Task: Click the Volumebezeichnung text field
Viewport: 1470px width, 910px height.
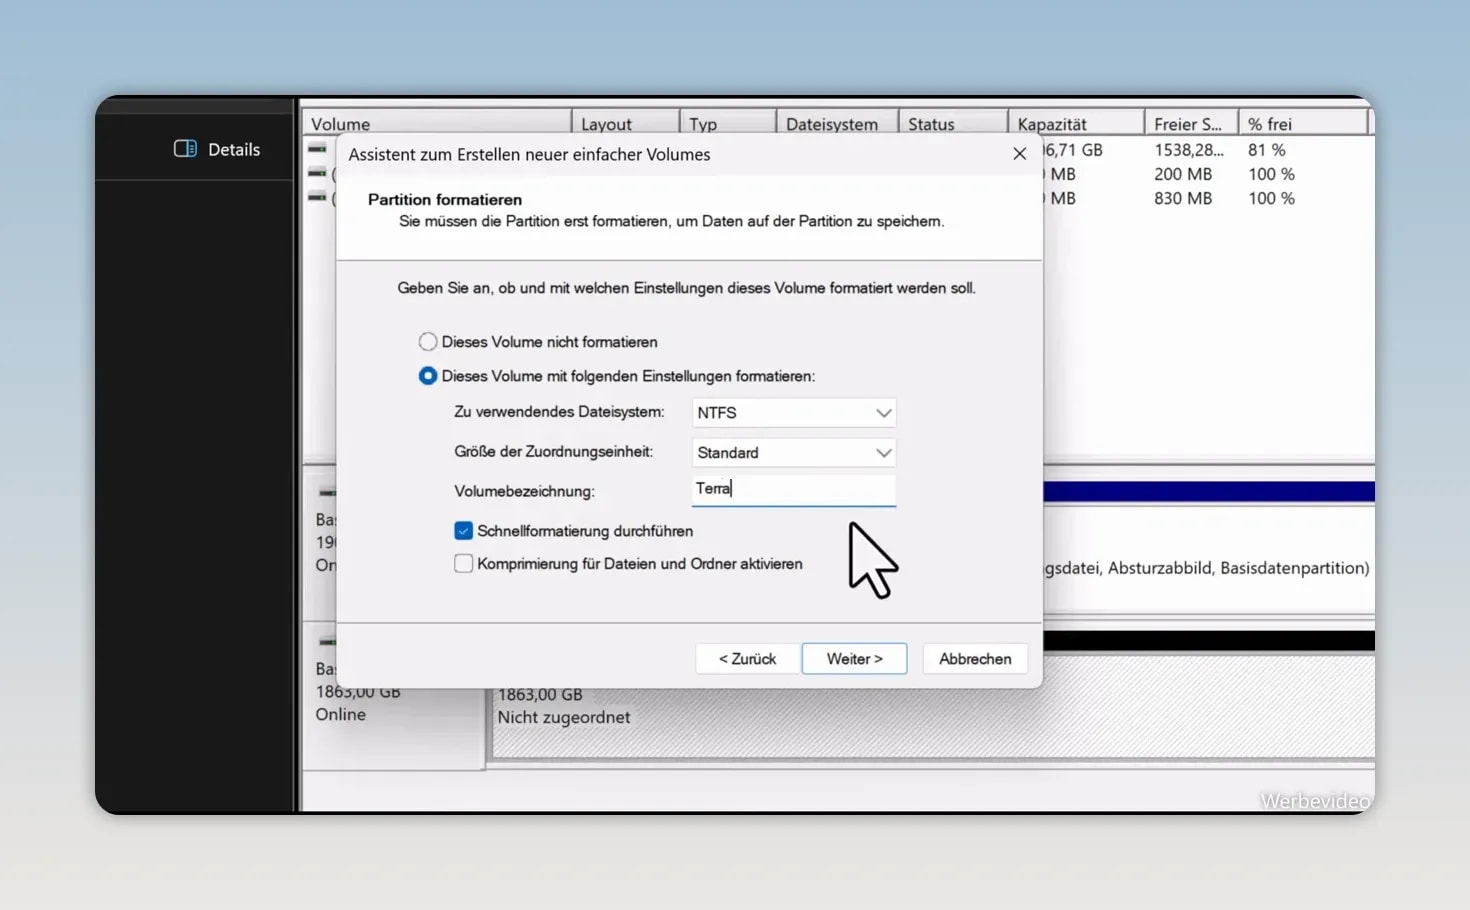Action: (793, 489)
